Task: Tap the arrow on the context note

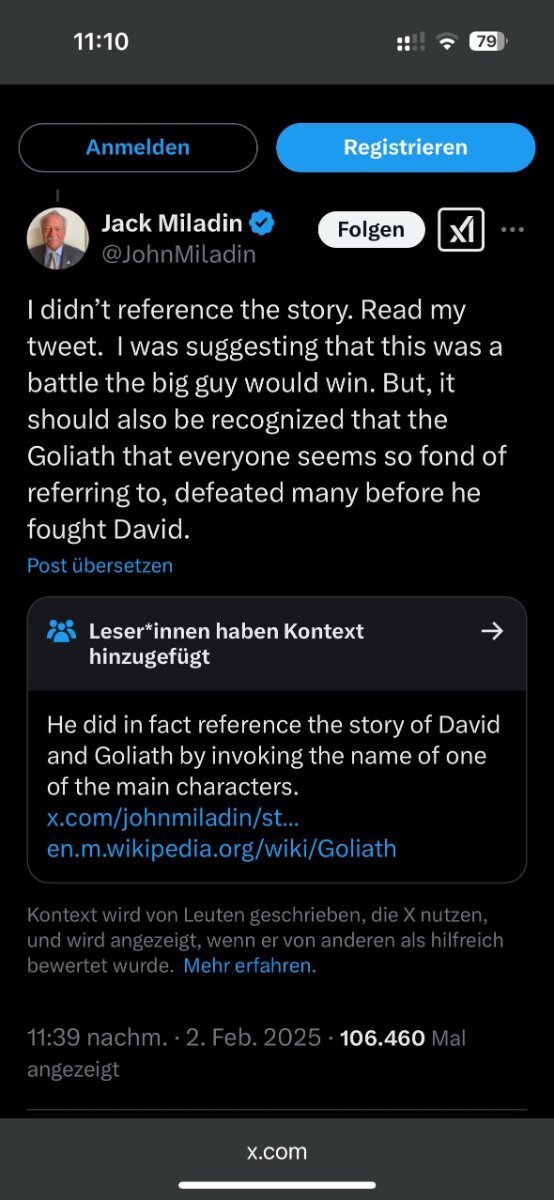Action: 491,631
